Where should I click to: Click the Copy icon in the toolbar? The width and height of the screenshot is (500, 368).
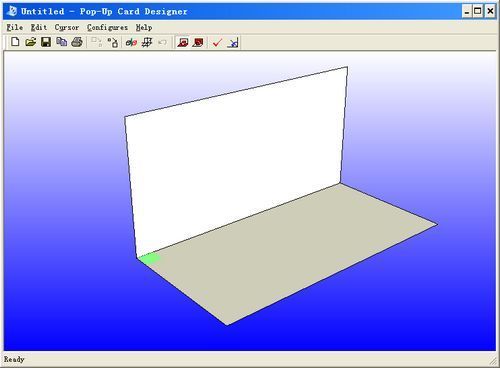point(62,42)
